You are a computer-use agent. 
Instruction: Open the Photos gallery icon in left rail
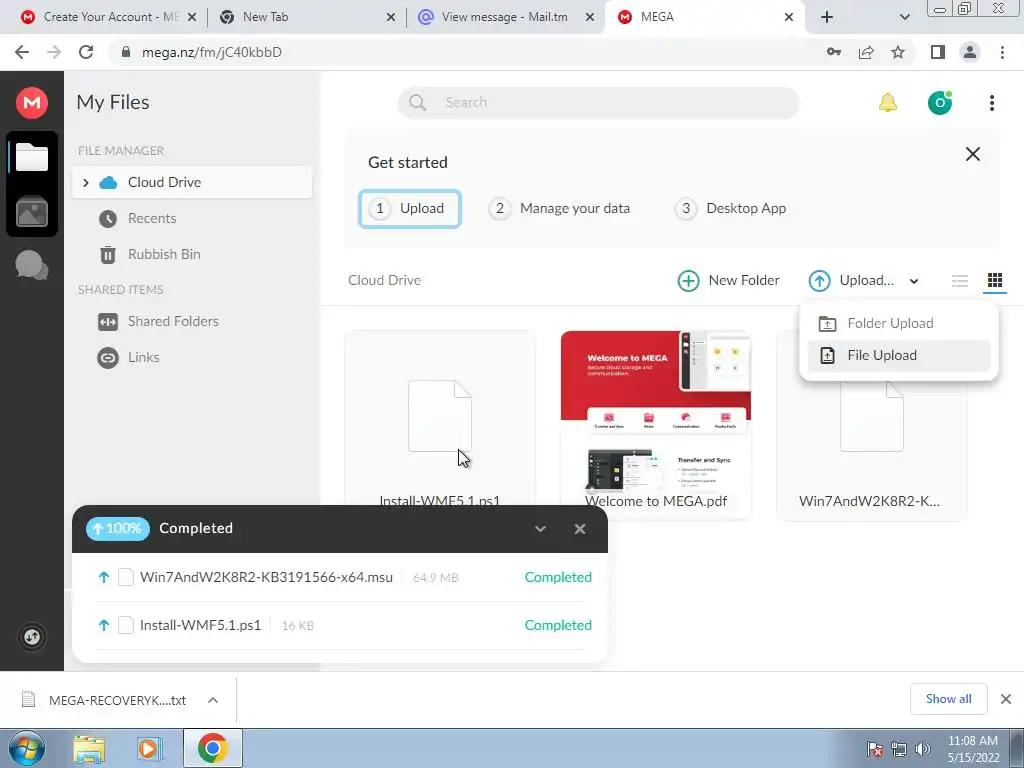coord(31,212)
